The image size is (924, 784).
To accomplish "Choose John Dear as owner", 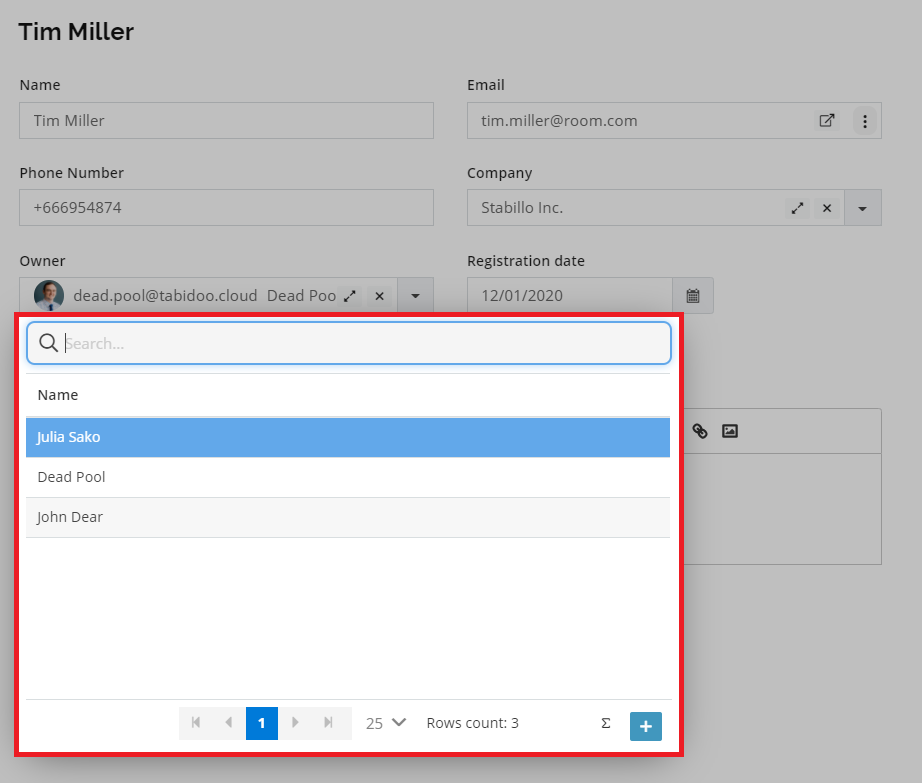I will pyautogui.click(x=348, y=518).
